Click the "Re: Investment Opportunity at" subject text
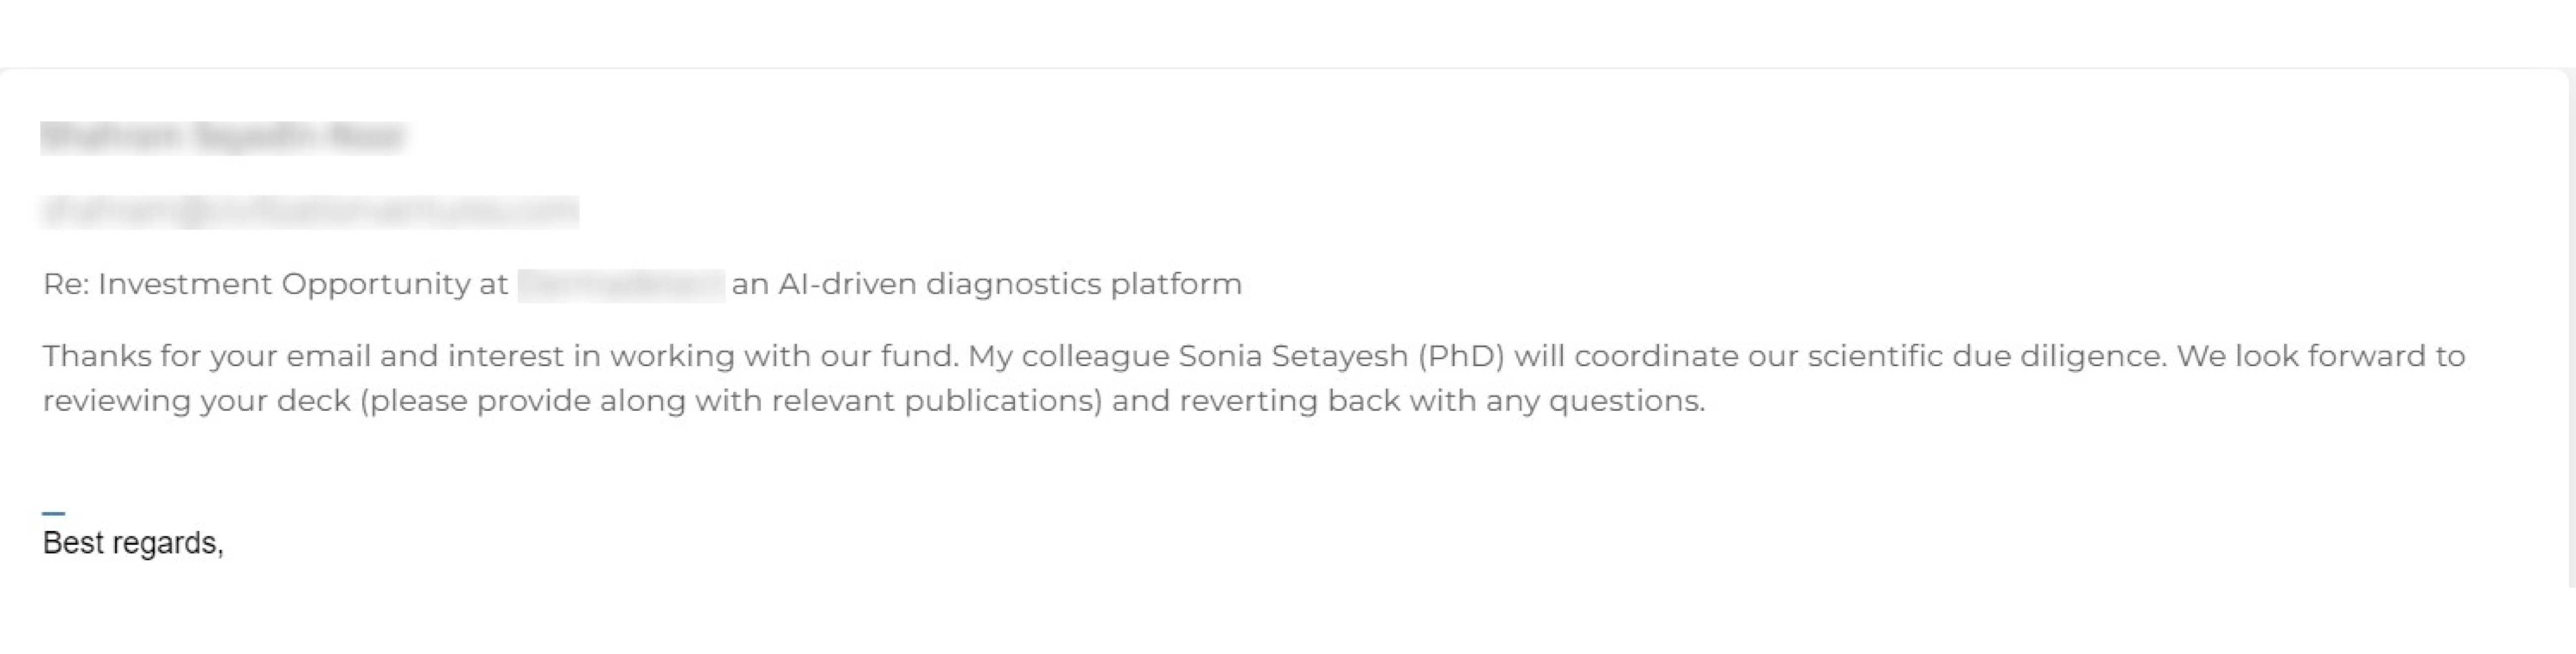Image resolution: width=2576 pixels, height=654 pixels. [275, 285]
